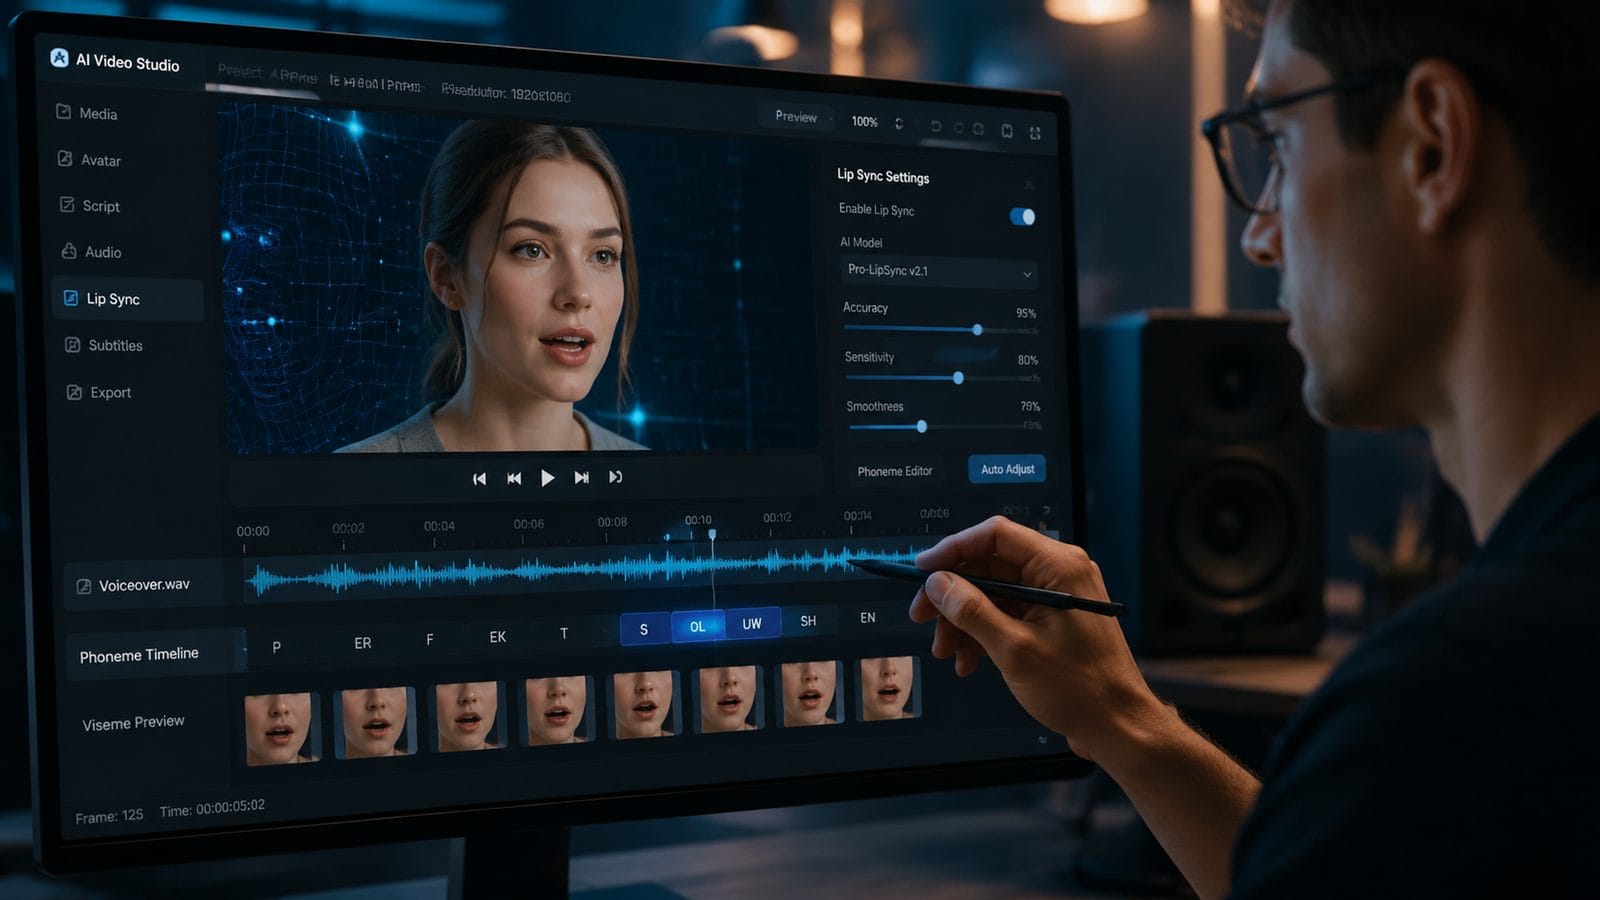Click the 100% zoom value

coord(864,122)
